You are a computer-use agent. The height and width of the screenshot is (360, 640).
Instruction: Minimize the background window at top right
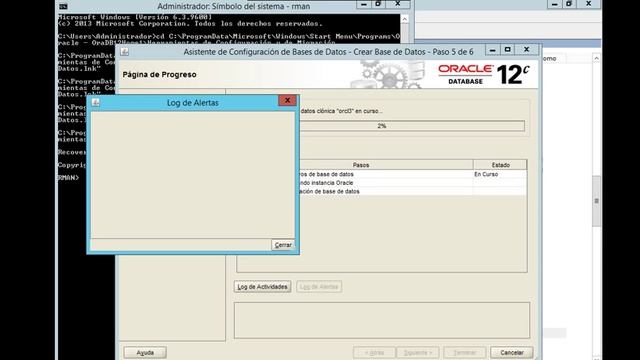pos(554,4)
